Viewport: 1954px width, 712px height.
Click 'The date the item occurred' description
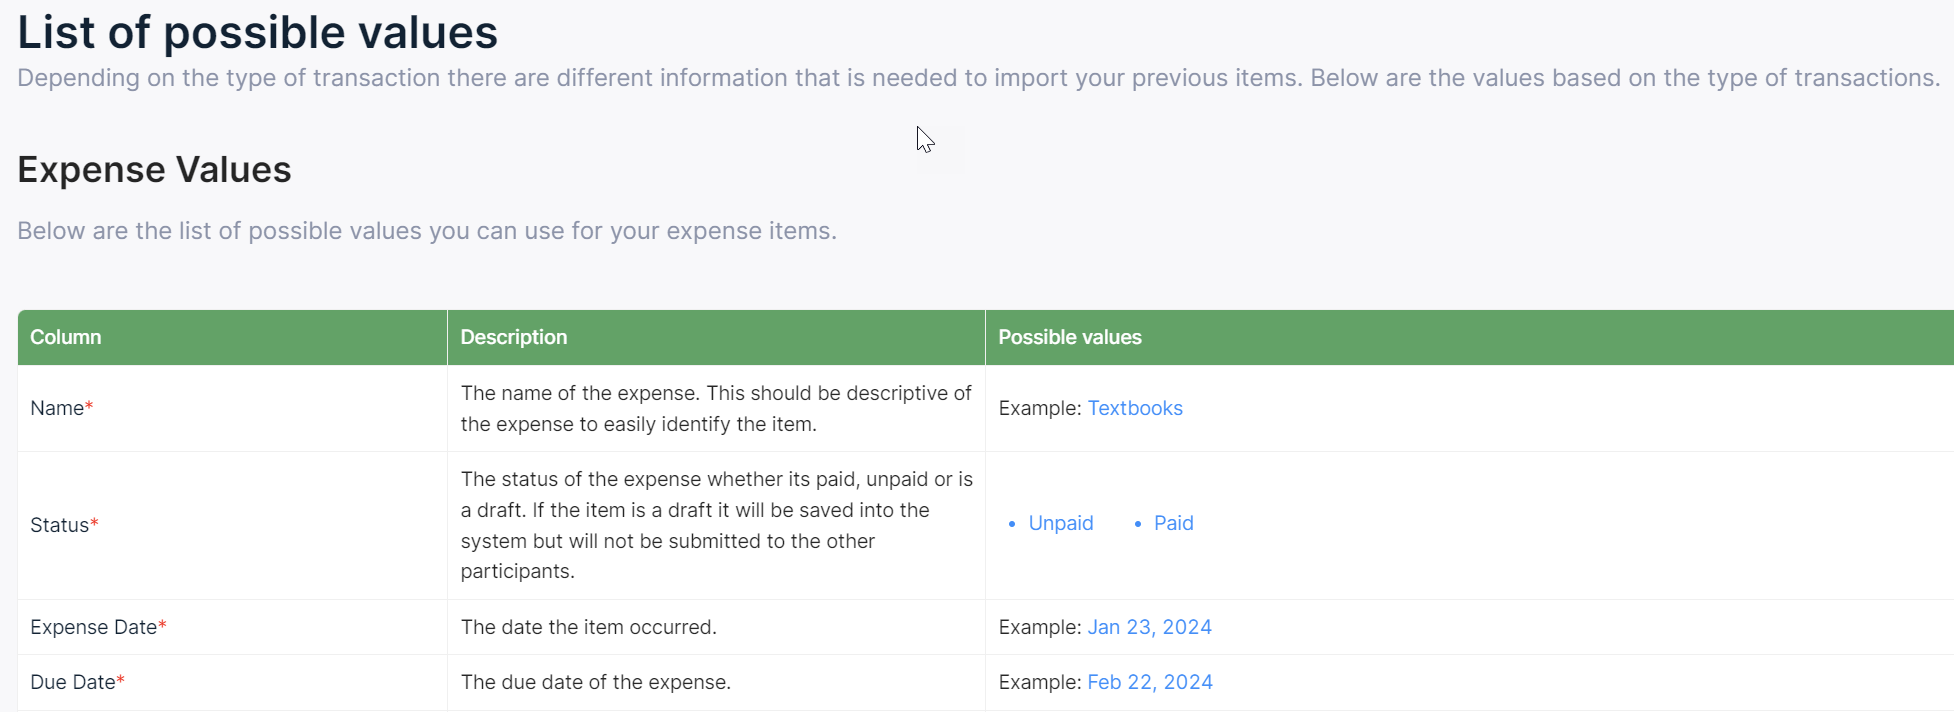(588, 627)
